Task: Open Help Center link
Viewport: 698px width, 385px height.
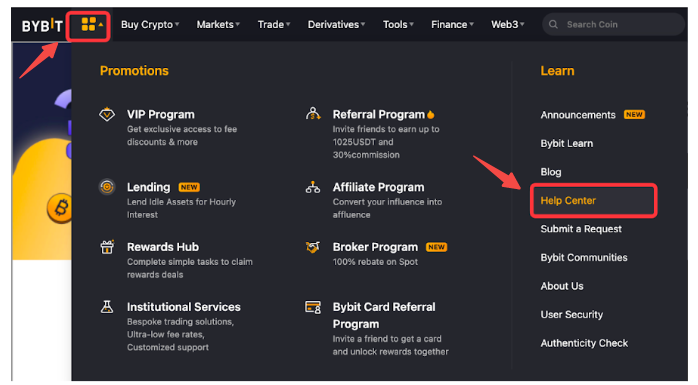Action: (568, 200)
